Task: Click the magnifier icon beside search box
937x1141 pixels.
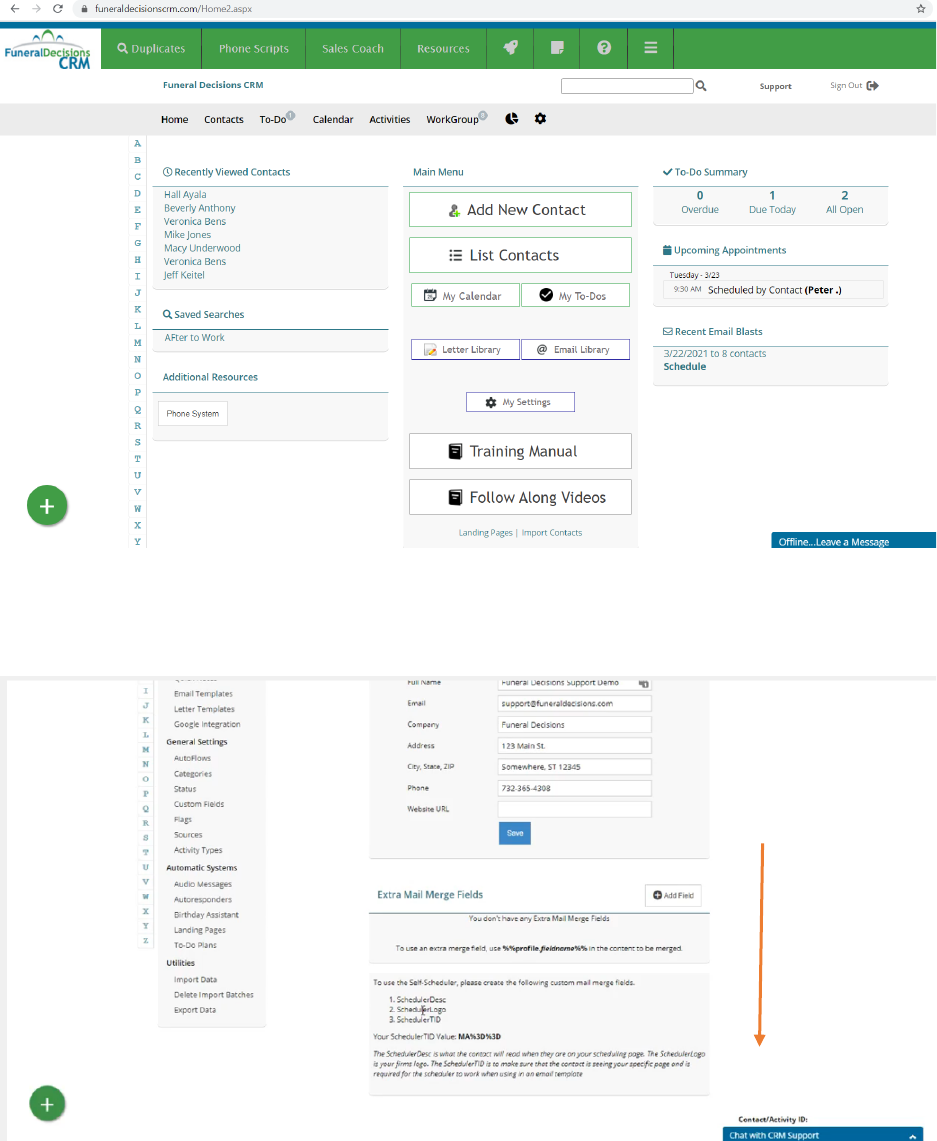Action: pyautogui.click(x=701, y=86)
